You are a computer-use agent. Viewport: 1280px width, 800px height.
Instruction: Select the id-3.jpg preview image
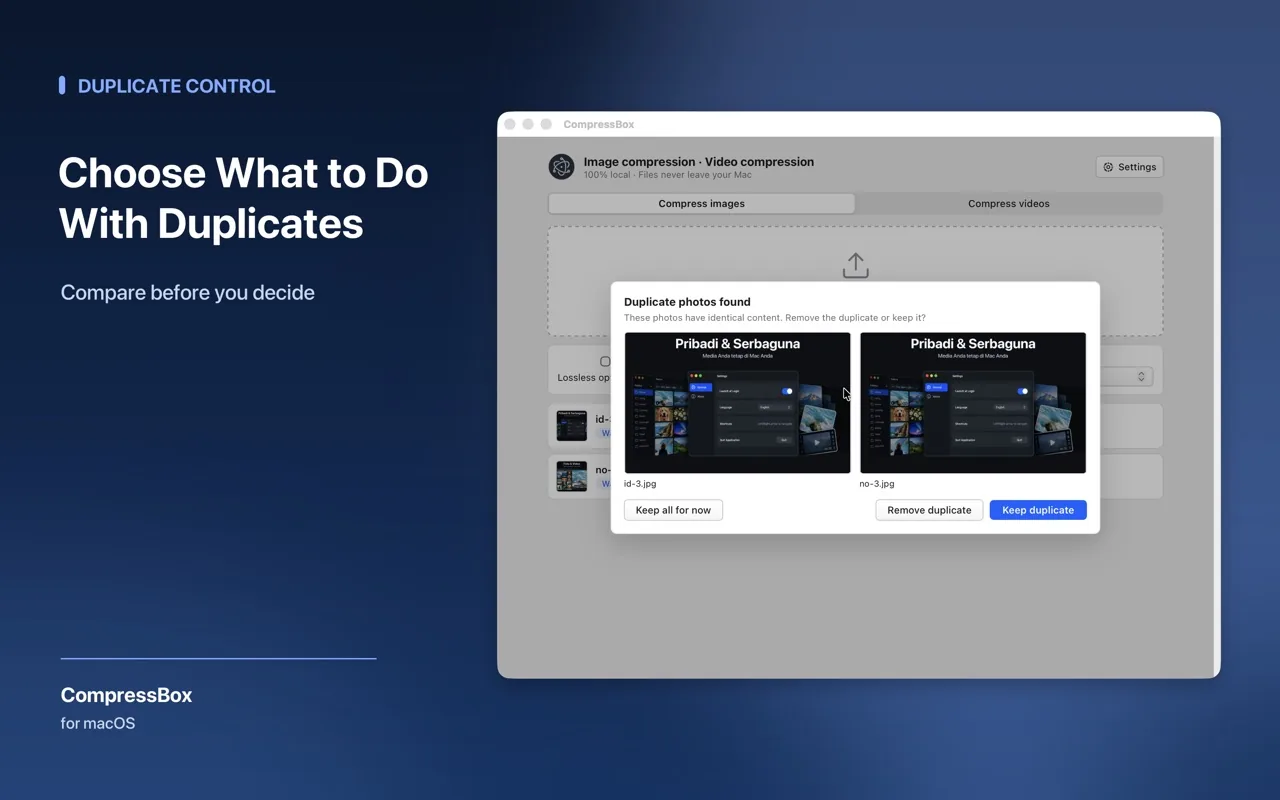point(737,403)
